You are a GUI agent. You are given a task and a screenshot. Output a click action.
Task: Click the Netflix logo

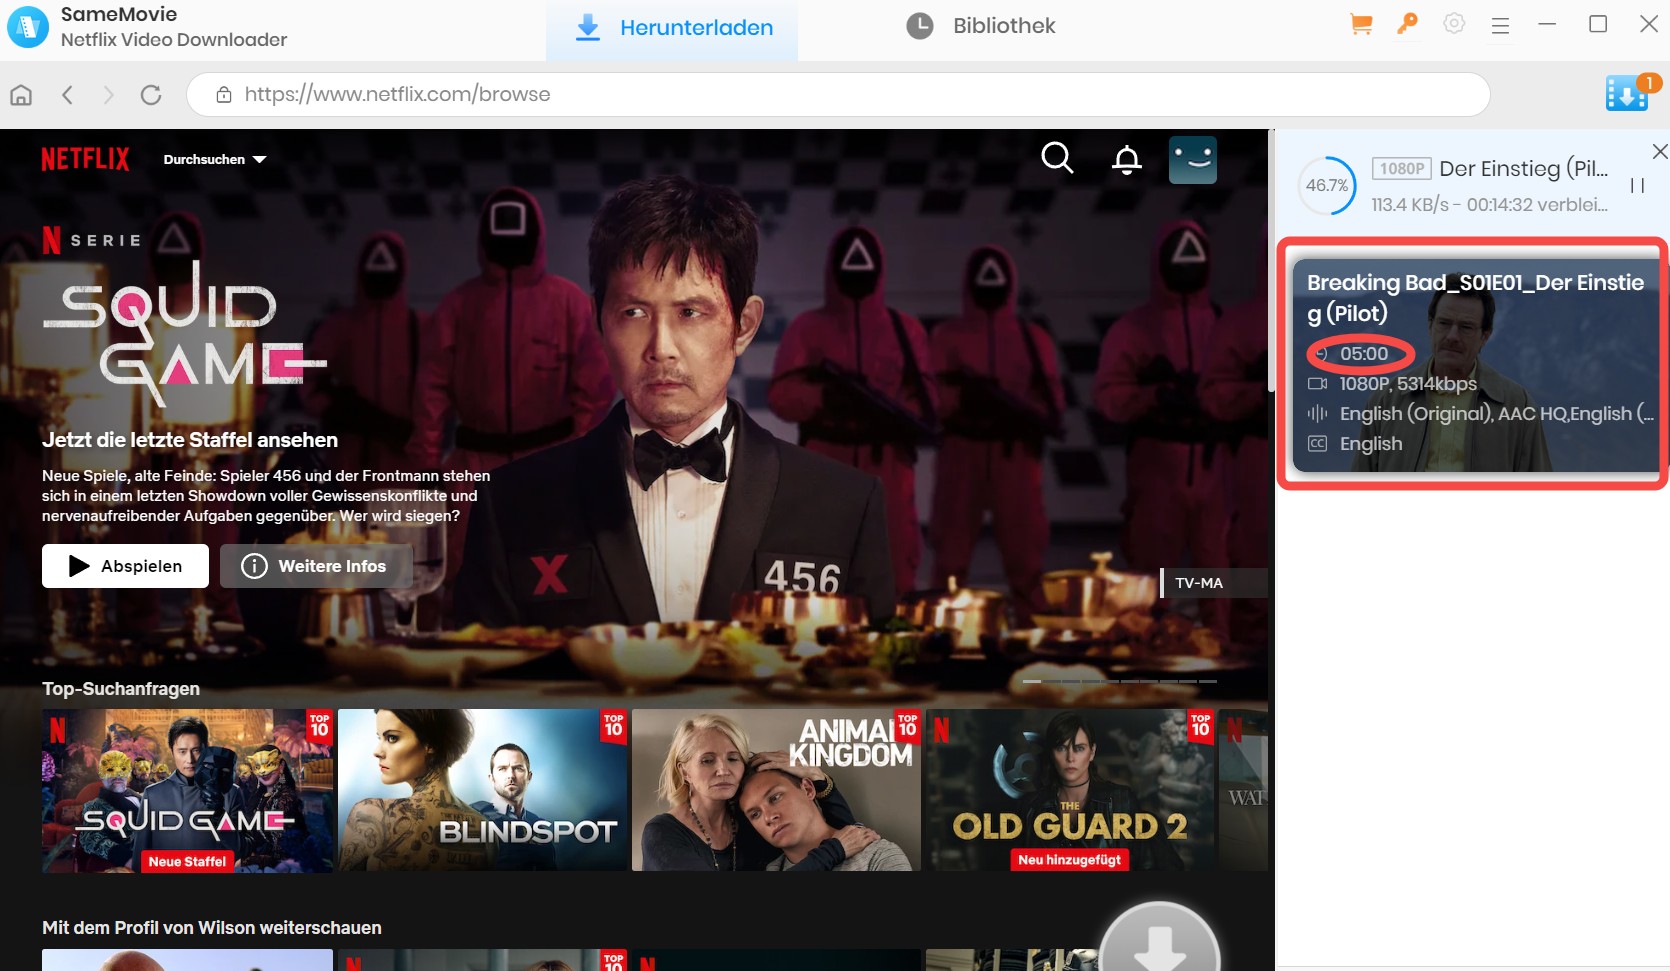tap(85, 159)
